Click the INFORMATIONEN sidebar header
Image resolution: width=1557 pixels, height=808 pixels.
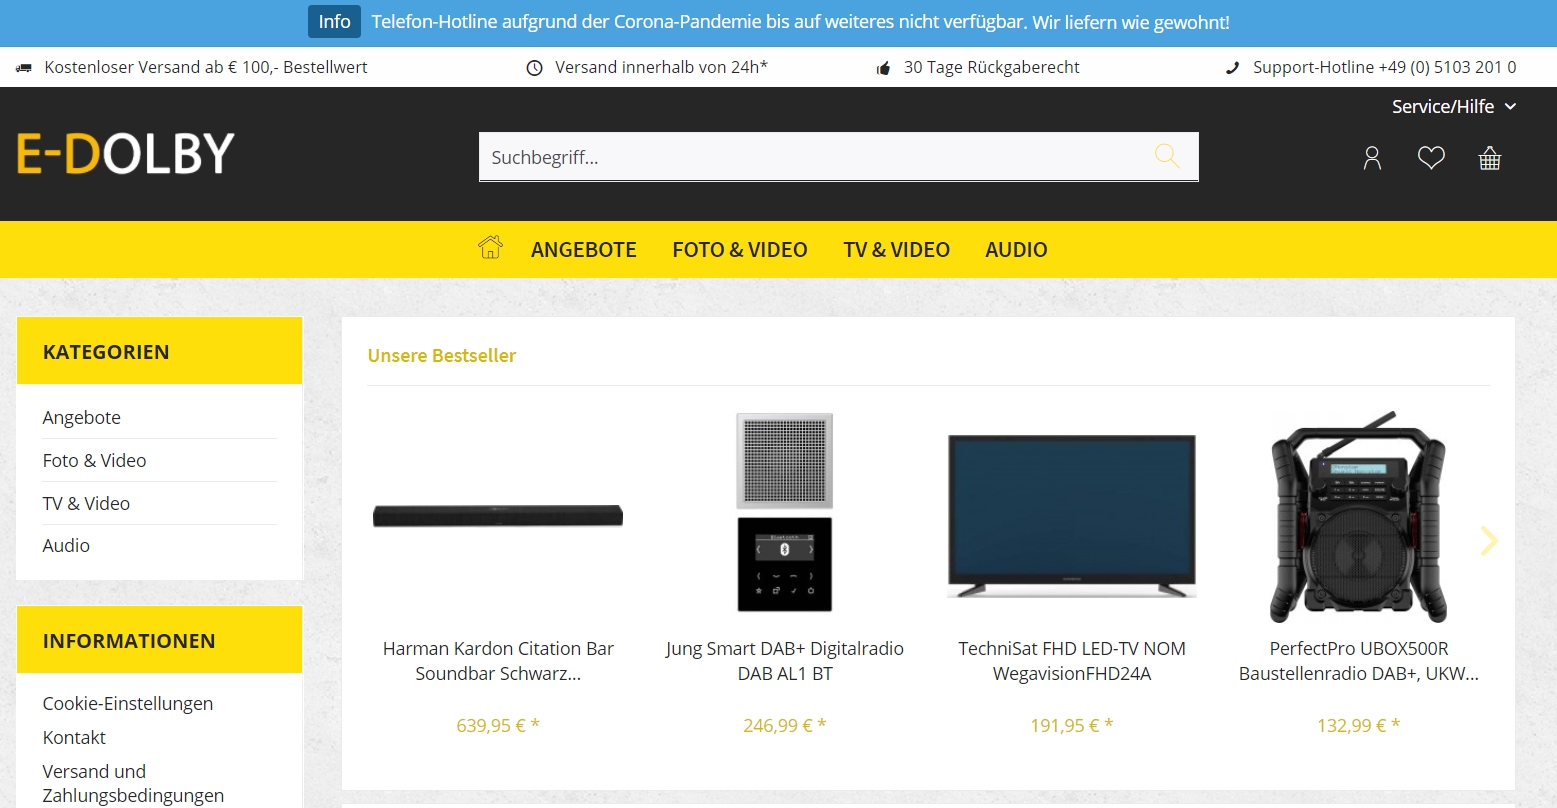159,640
